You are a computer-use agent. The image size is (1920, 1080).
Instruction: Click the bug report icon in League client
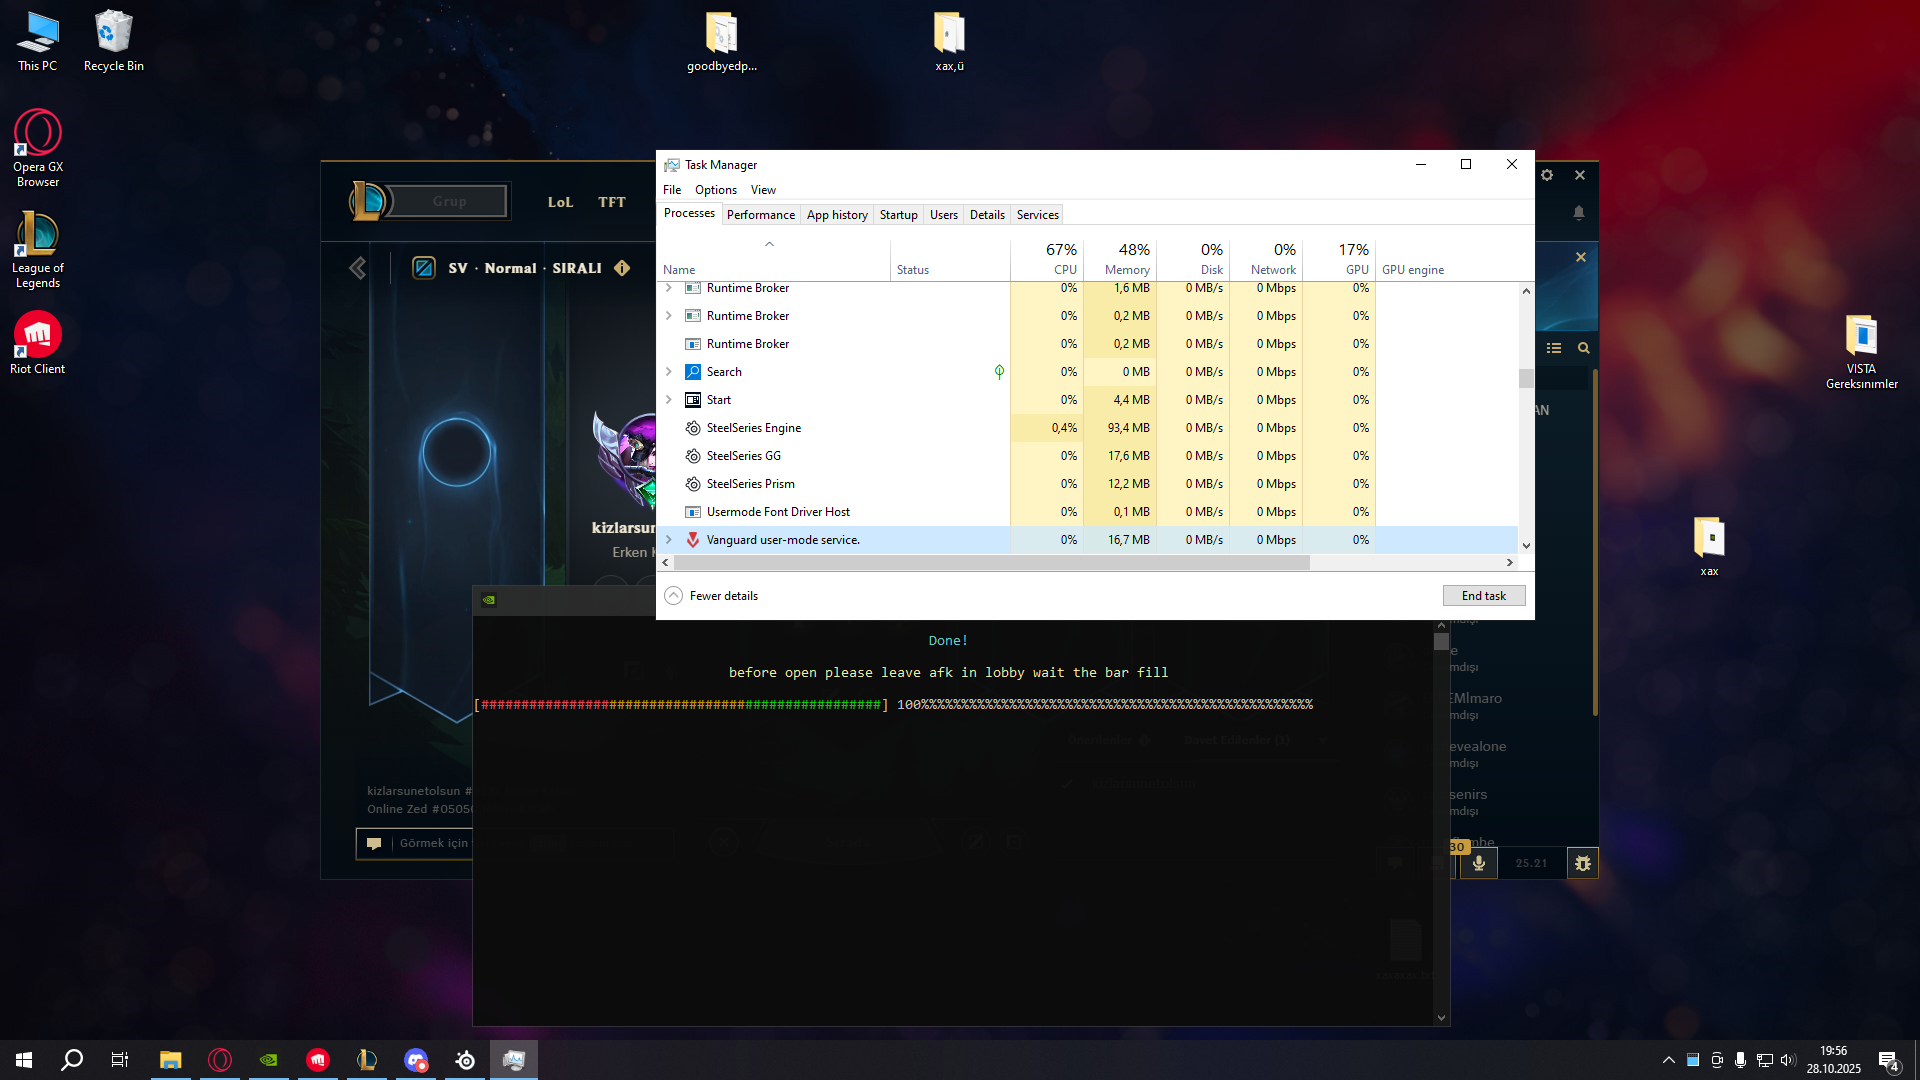point(1582,863)
